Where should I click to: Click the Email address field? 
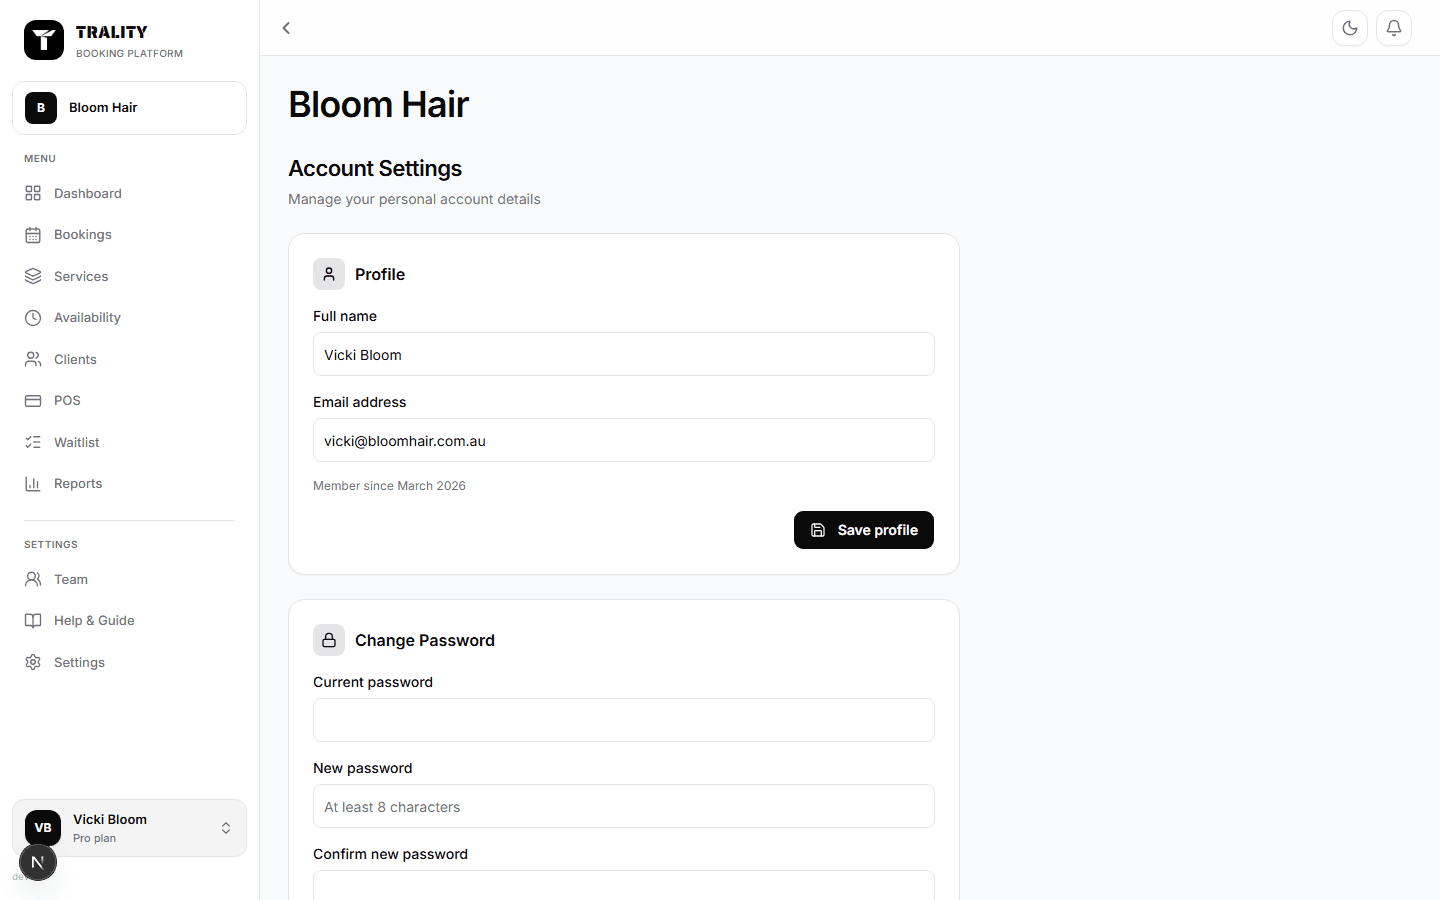(624, 440)
